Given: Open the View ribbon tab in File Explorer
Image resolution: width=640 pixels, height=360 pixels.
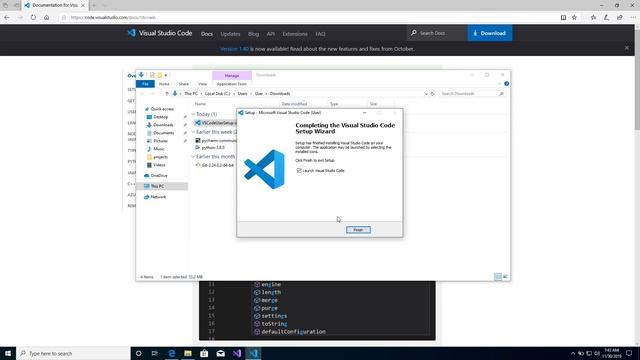Looking at the screenshot, I should (202, 84).
